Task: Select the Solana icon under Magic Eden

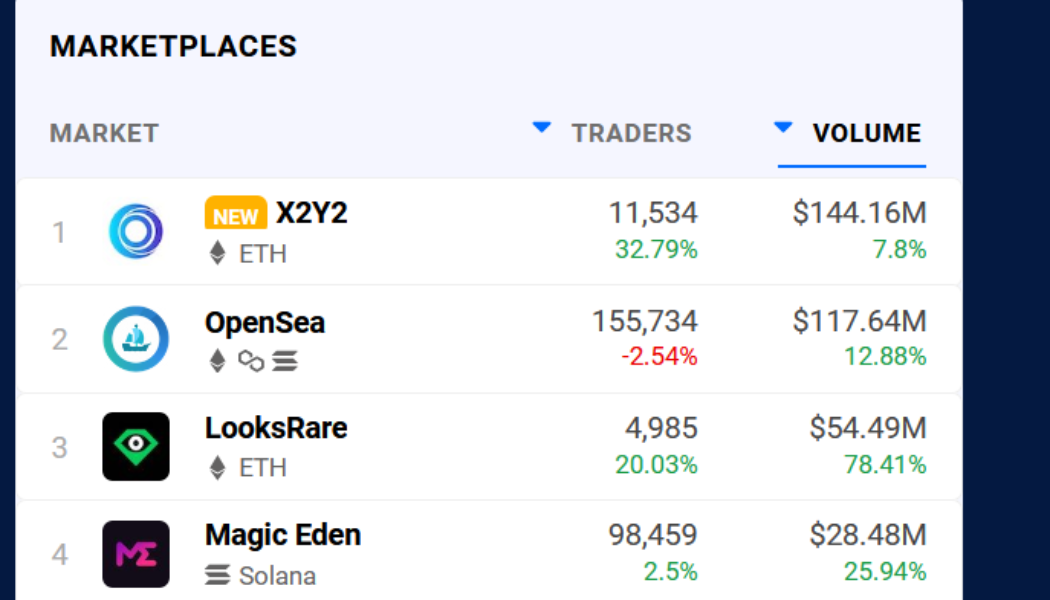Action: pyautogui.click(x=218, y=575)
